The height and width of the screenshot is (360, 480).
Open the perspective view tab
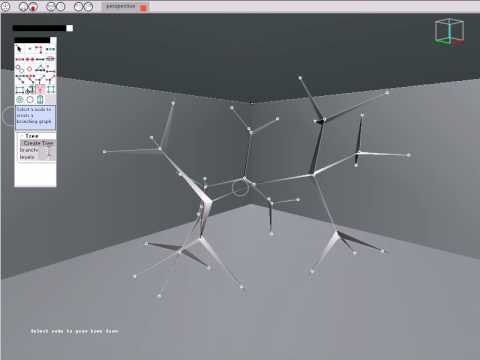click(121, 6)
